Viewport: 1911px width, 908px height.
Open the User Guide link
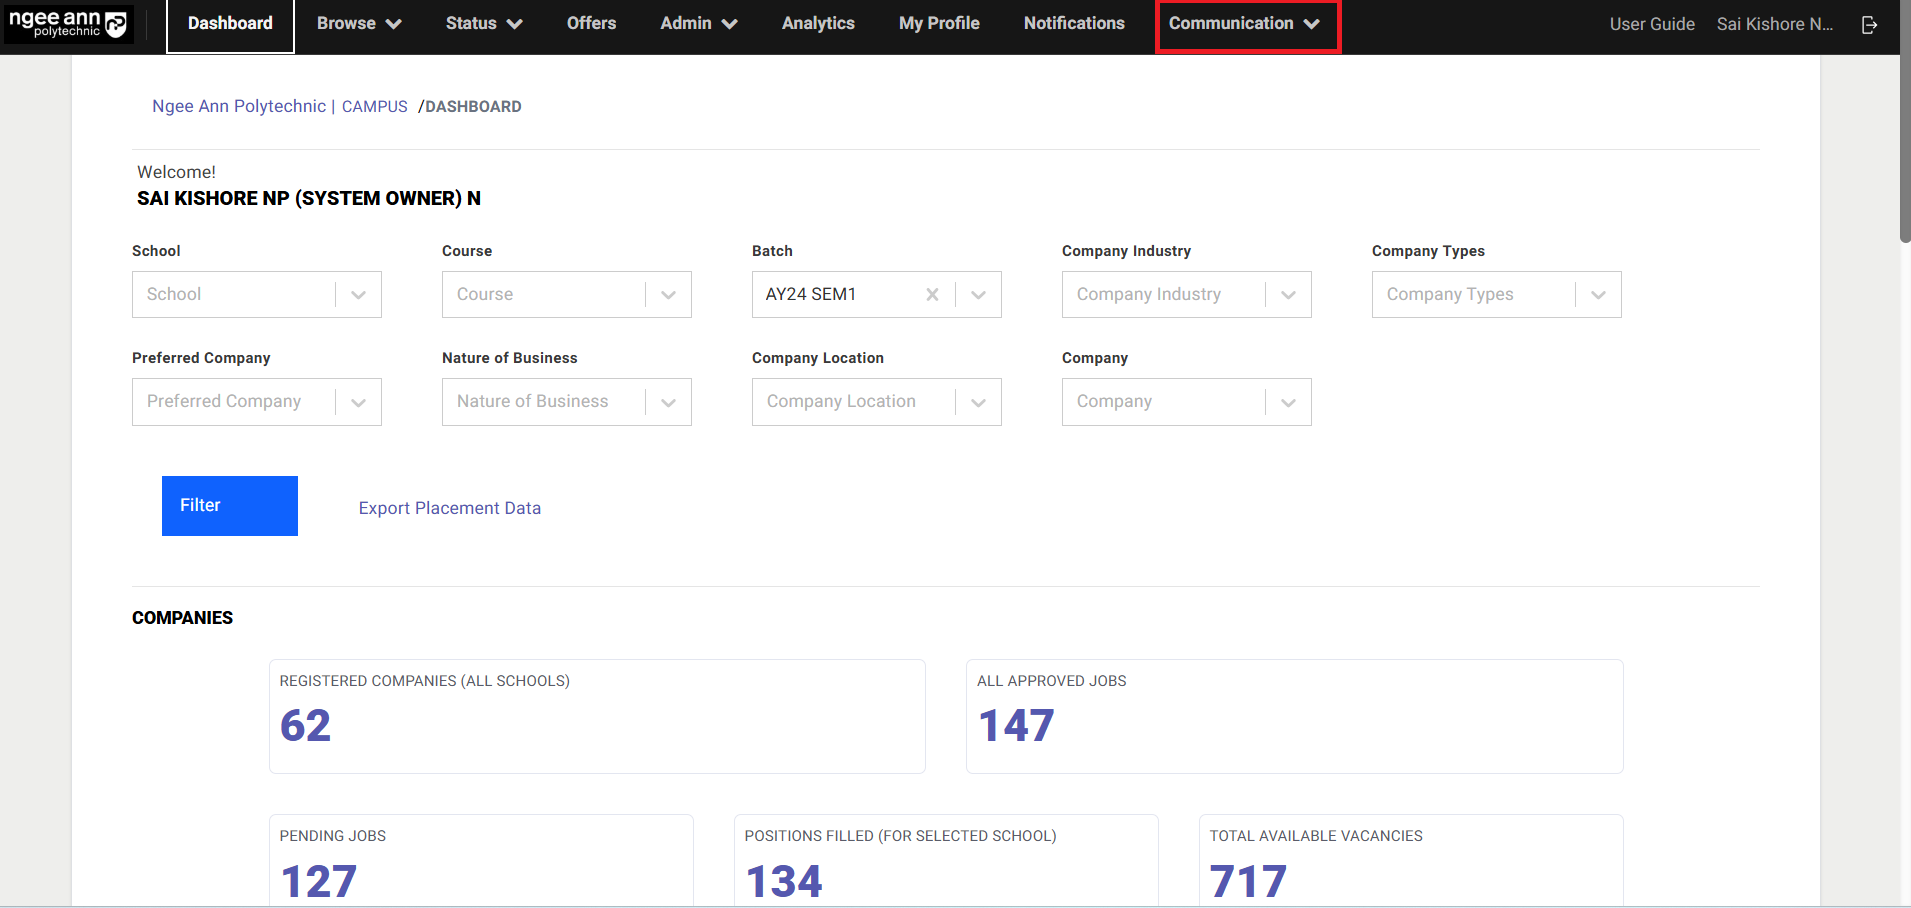[1652, 24]
